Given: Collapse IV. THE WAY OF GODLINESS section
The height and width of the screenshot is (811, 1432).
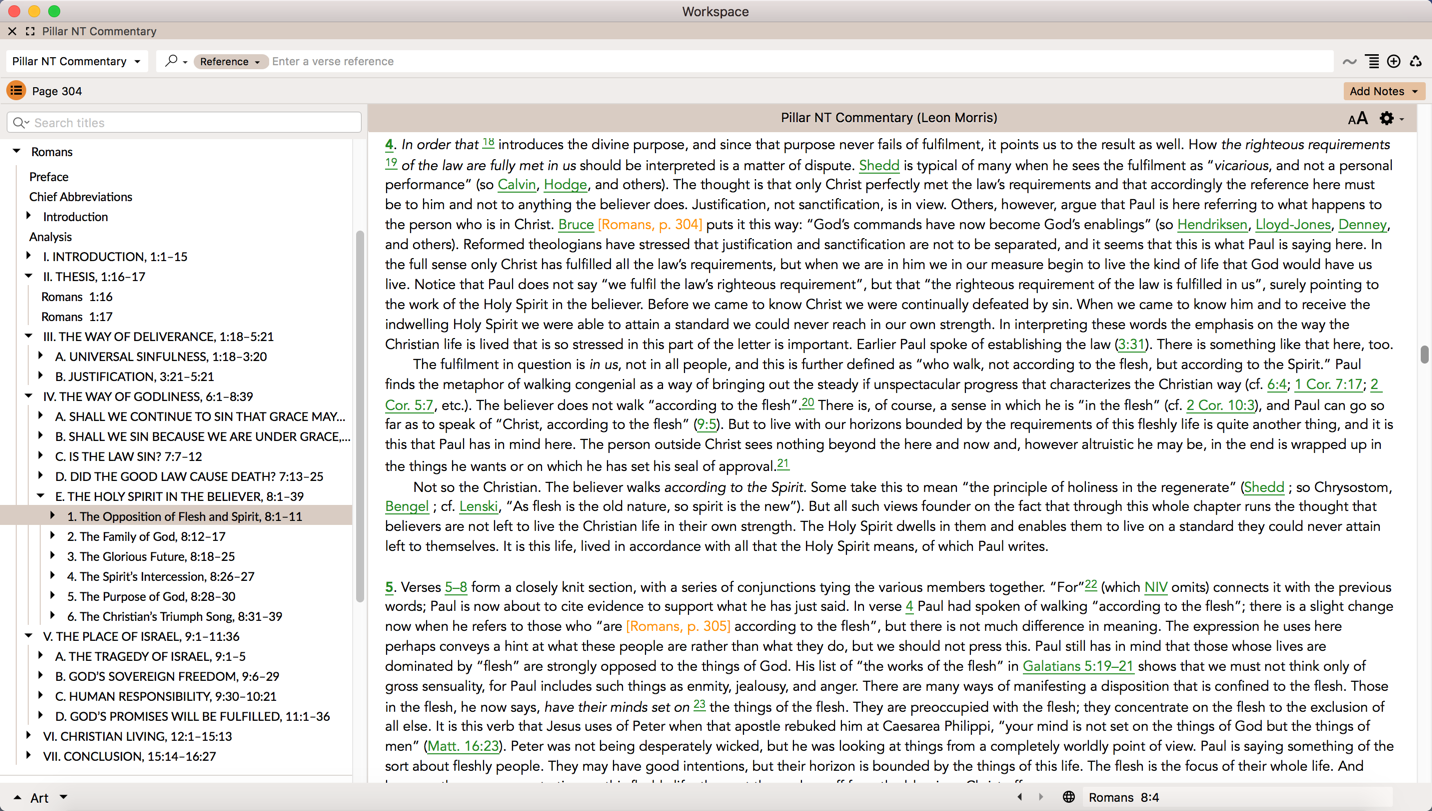Looking at the screenshot, I should click(x=29, y=397).
